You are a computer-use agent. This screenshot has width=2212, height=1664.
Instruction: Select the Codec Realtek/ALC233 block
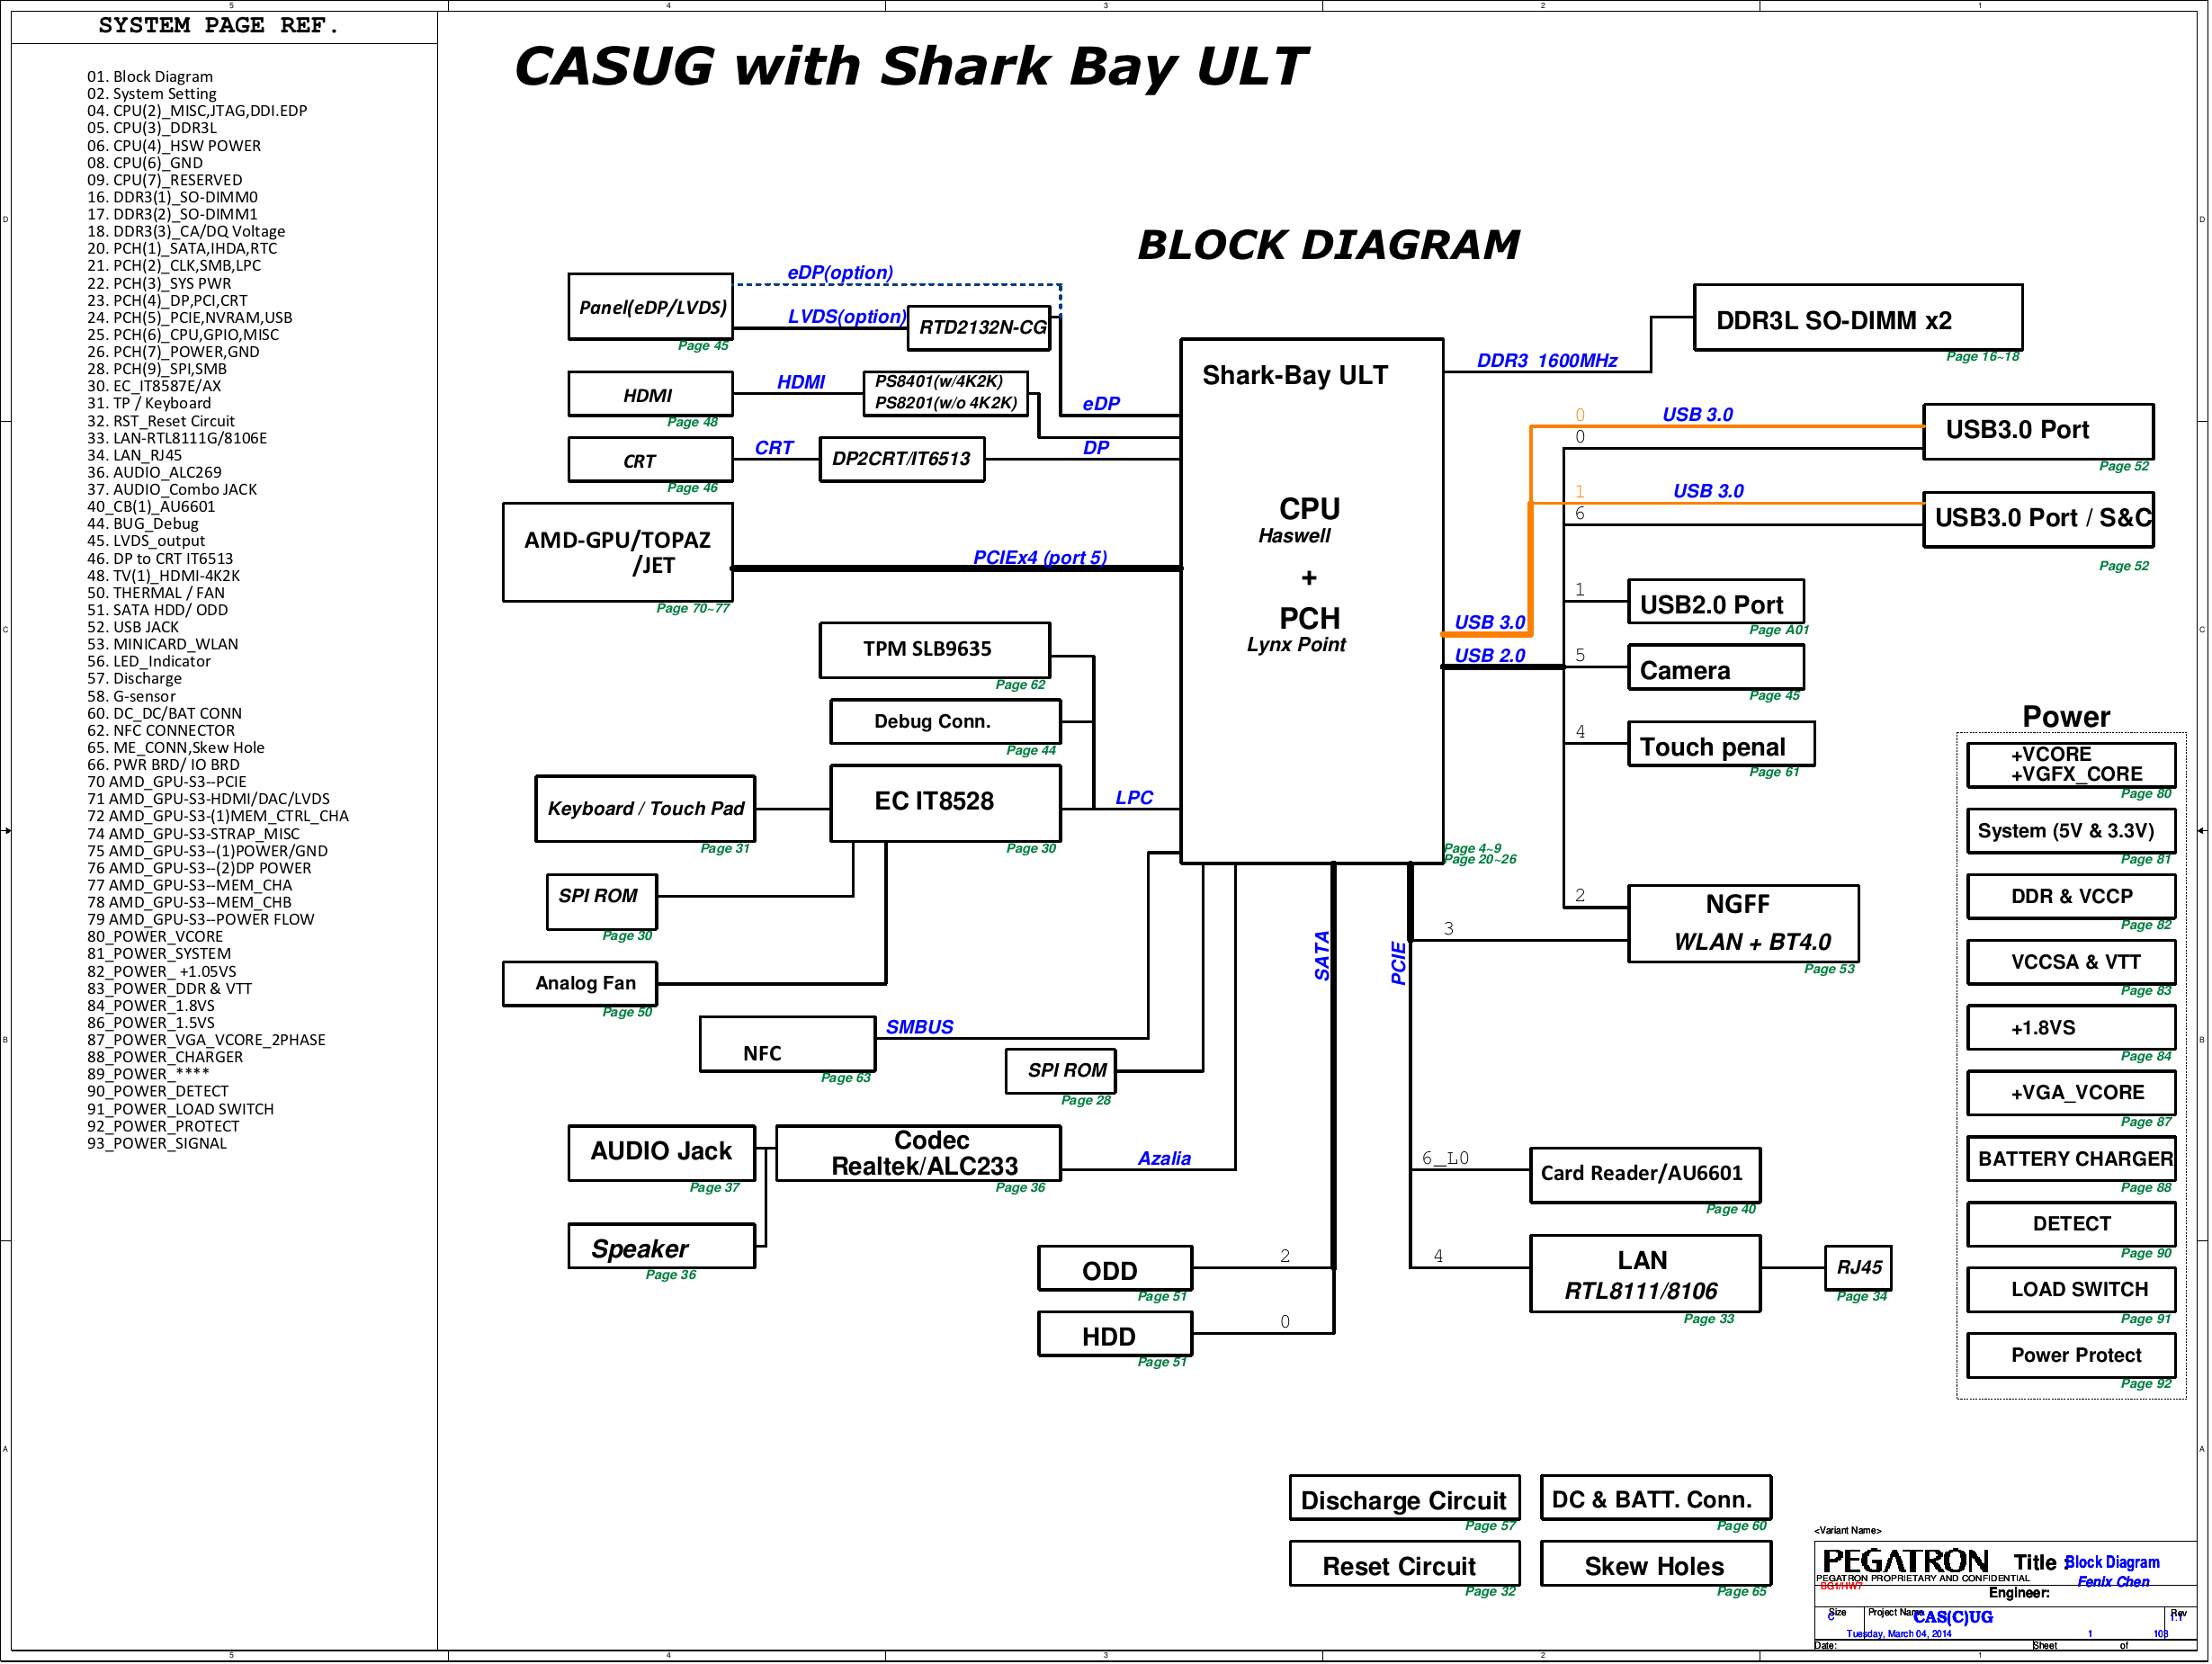(919, 1154)
